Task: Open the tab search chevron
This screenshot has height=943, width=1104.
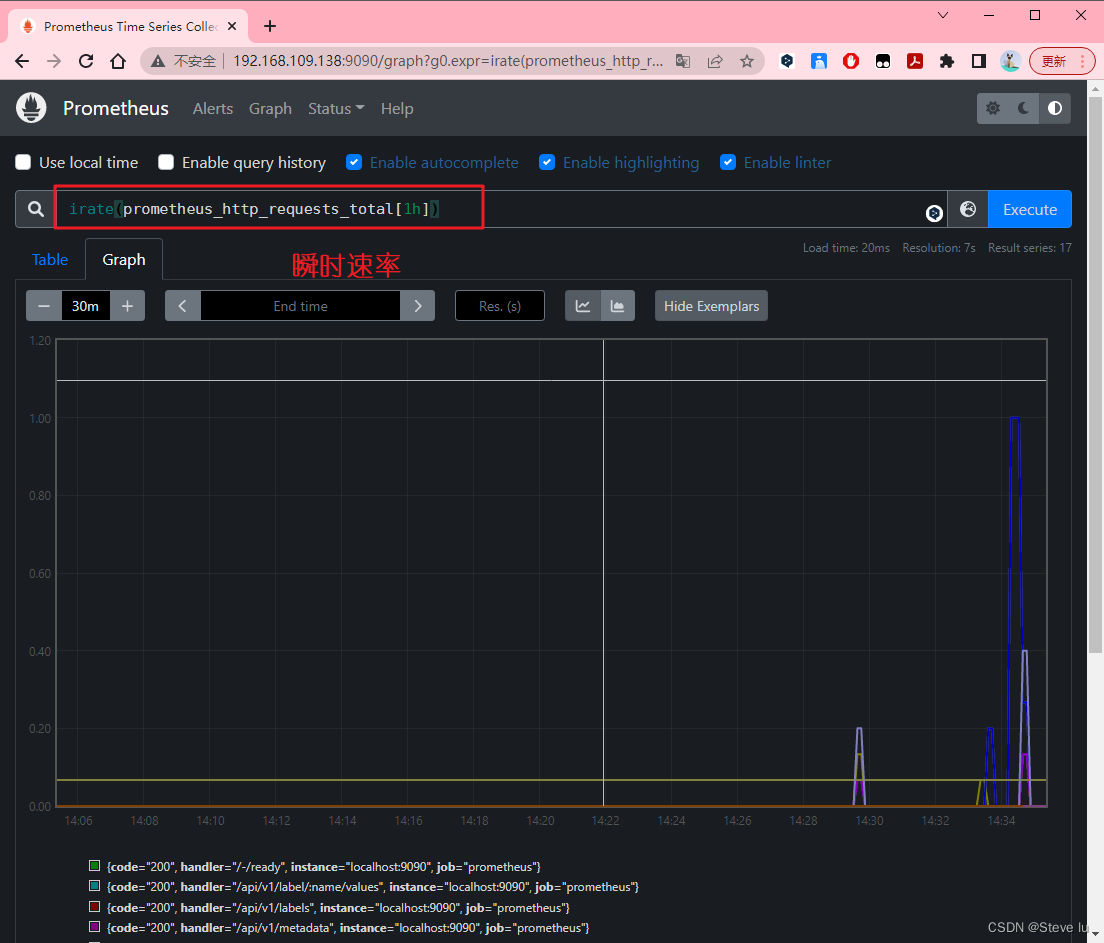Action: [x=943, y=15]
